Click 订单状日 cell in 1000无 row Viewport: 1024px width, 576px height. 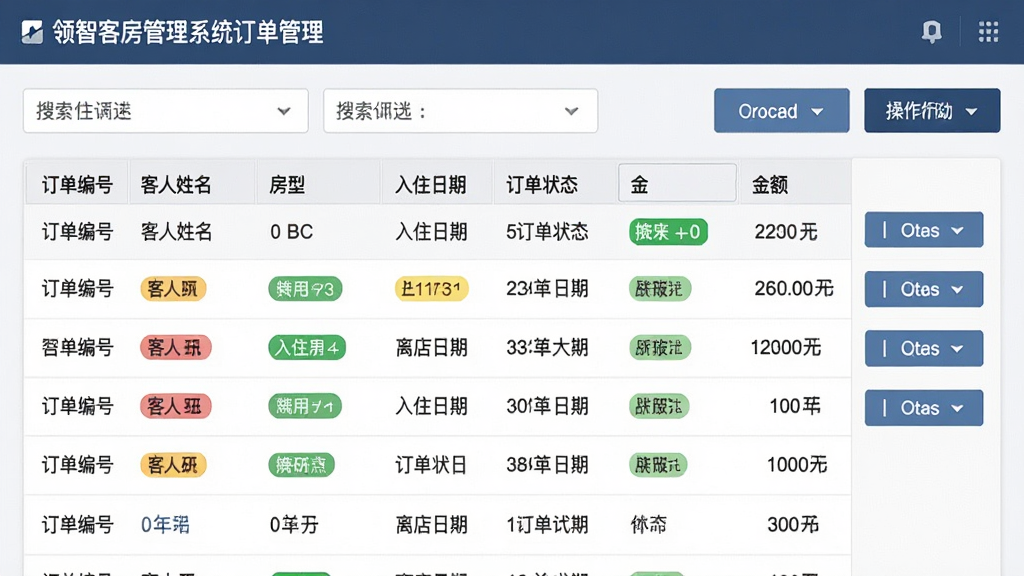(431, 465)
